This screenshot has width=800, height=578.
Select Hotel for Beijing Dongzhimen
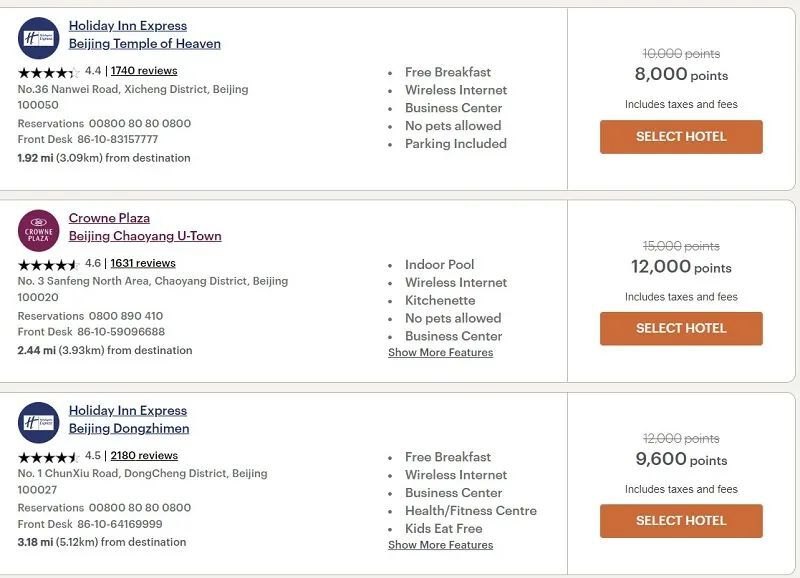[x=680, y=521]
